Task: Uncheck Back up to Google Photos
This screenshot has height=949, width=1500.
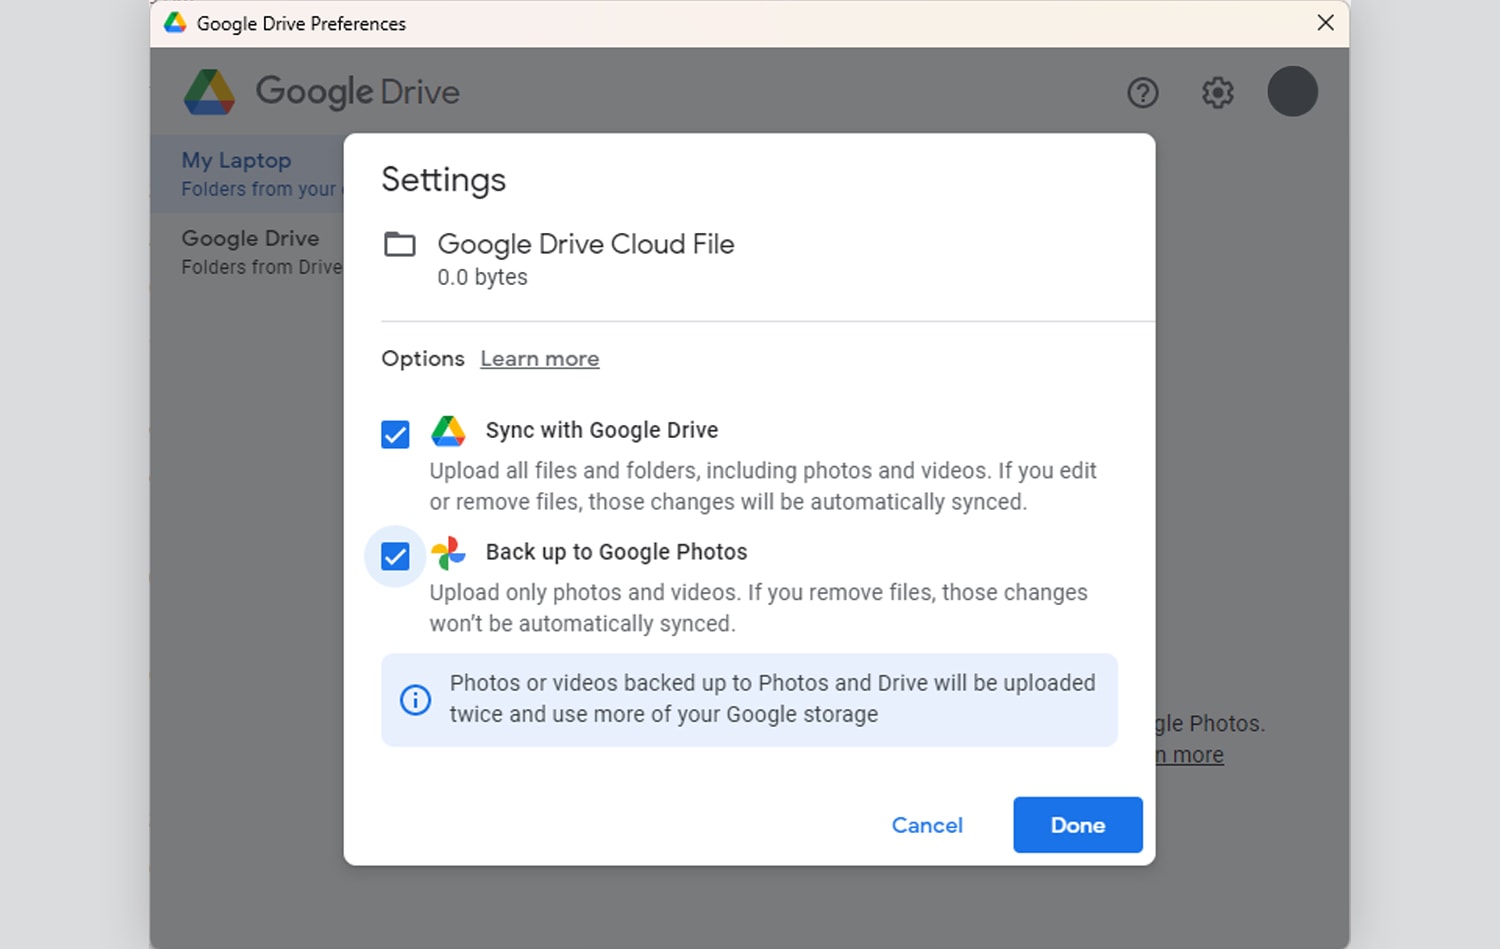Action: click(395, 556)
